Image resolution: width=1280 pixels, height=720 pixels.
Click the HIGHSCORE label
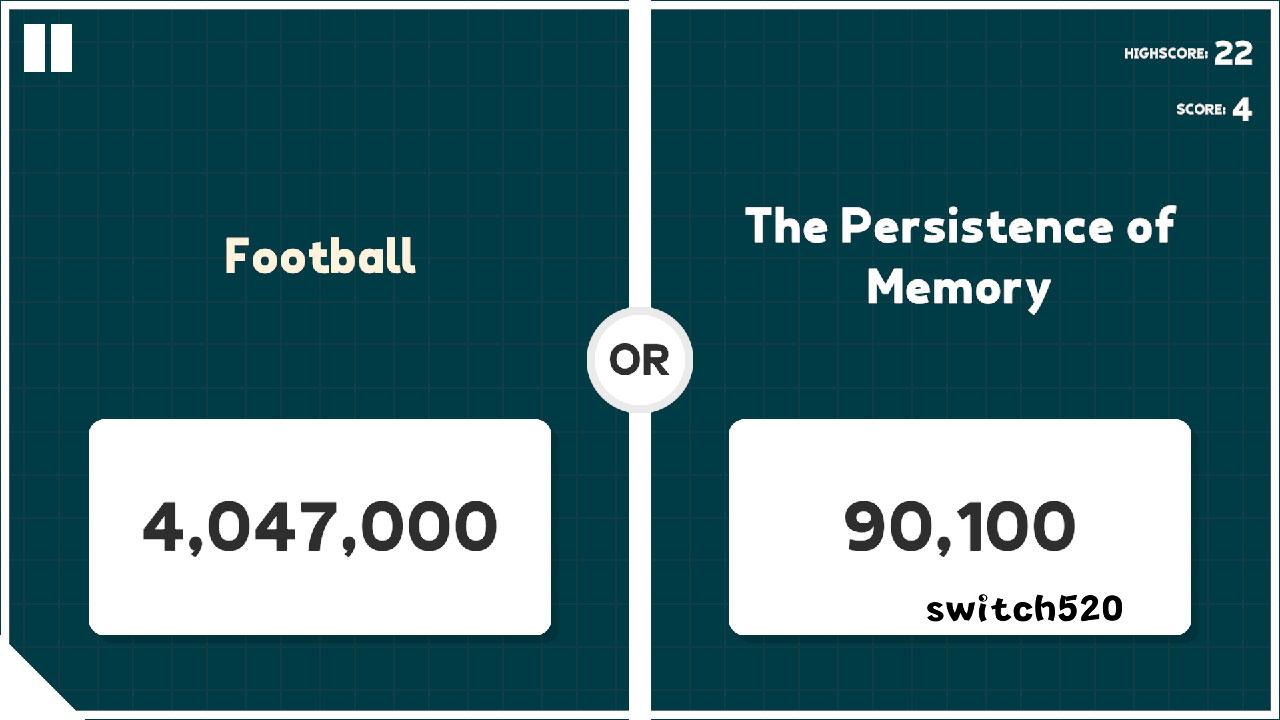pyautogui.click(x=1166, y=54)
